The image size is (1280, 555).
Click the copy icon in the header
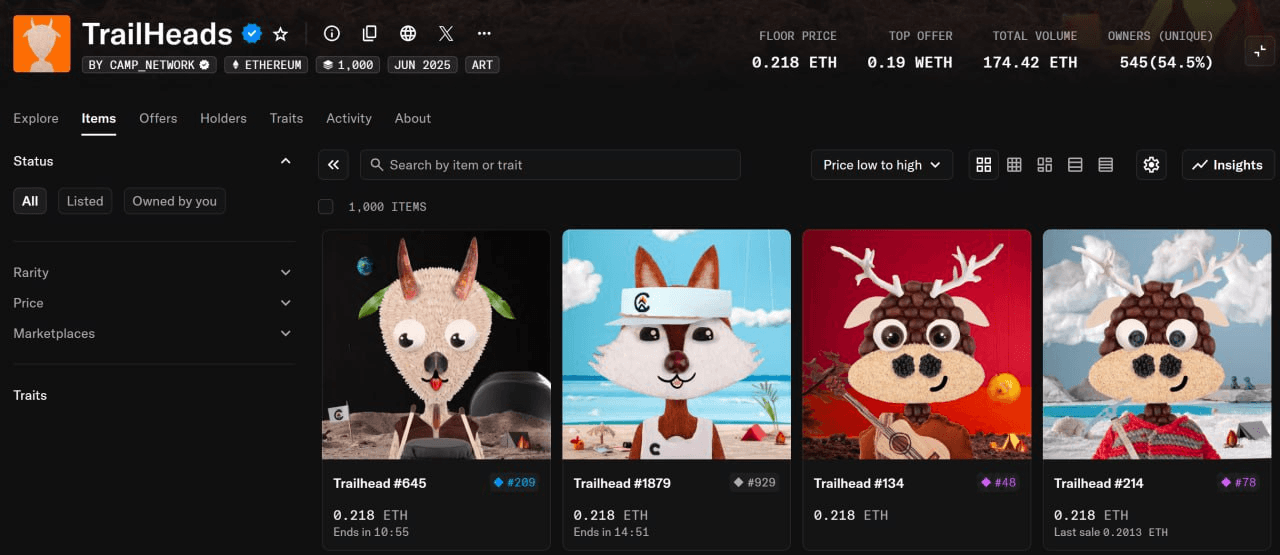(370, 34)
